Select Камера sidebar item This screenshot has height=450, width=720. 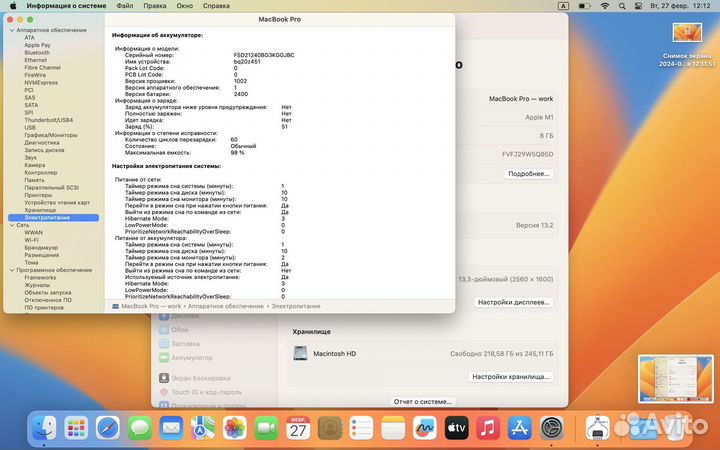point(35,165)
